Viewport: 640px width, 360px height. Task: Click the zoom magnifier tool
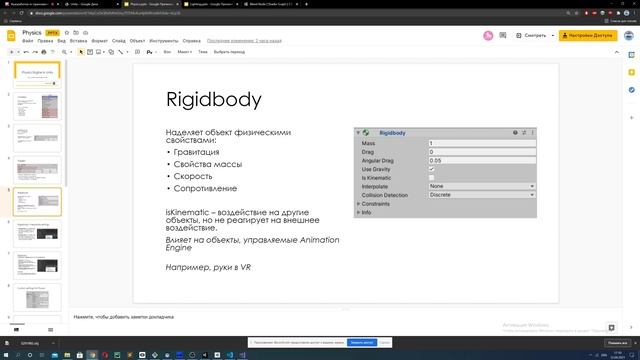coord(64,52)
